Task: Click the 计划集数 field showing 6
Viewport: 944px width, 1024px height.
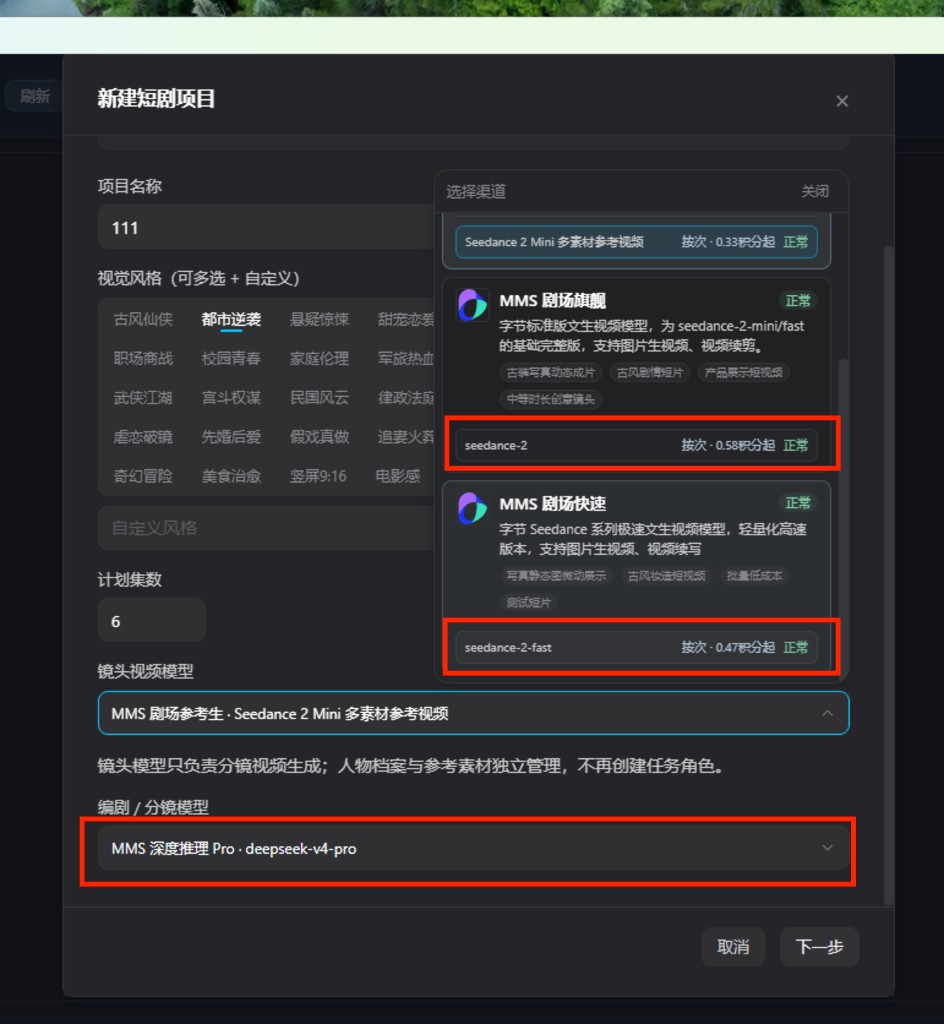Action: [151, 620]
